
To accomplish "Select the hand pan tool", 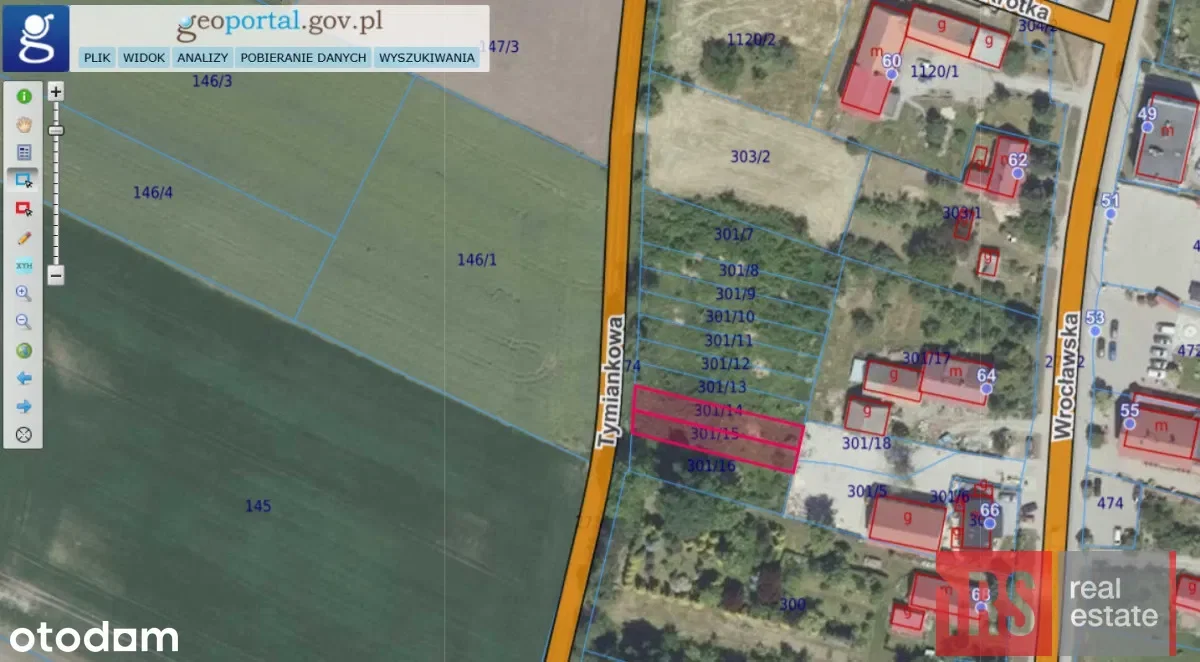I will pos(24,125).
